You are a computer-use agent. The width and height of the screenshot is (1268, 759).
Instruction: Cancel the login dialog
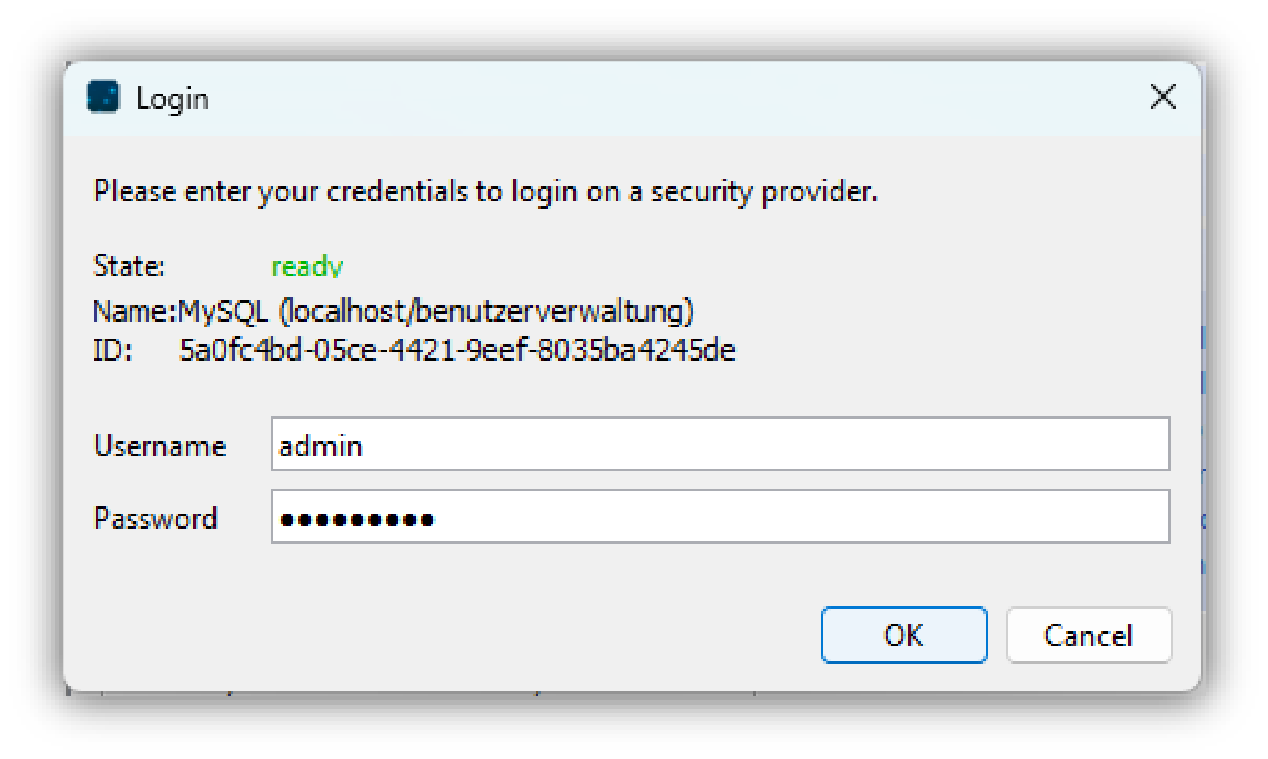(1088, 635)
